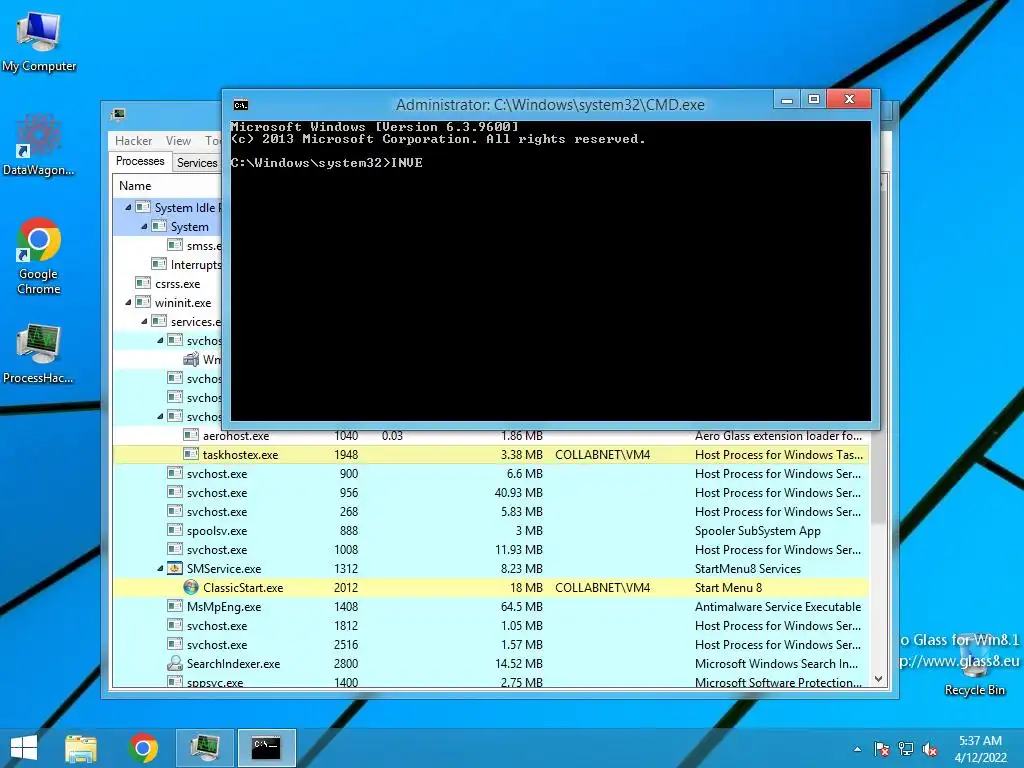Viewport: 1024px width, 768px height.
Task: Click the 40.93 MB memory value
Action: coord(519,493)
